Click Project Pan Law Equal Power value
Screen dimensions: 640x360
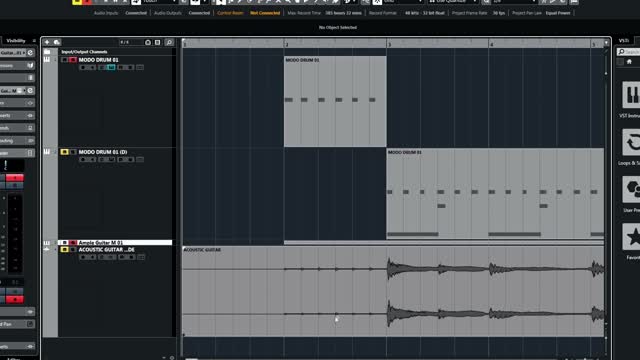click(x=558, y=13)
